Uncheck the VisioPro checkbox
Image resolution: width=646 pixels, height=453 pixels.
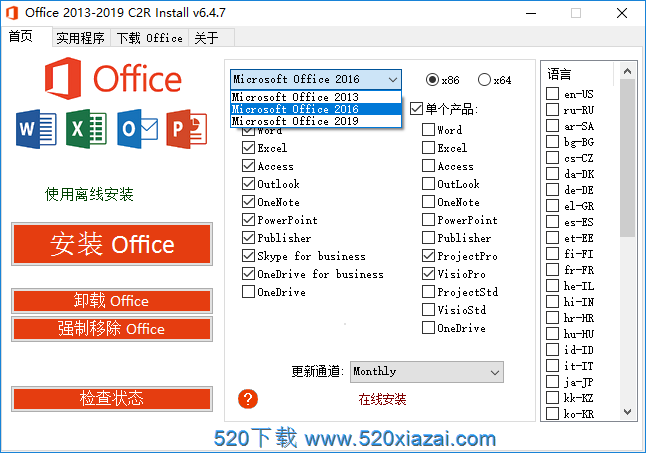click(x=428, y=273)
